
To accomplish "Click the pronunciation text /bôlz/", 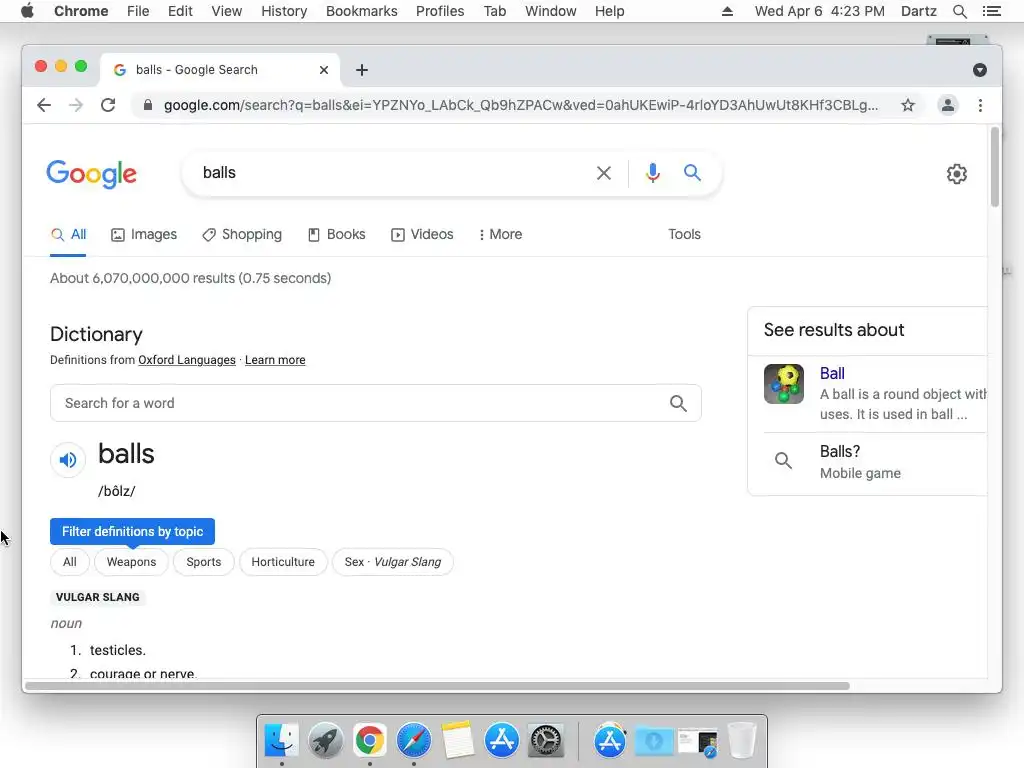I will pyautogui.click(x=117, y=491).
